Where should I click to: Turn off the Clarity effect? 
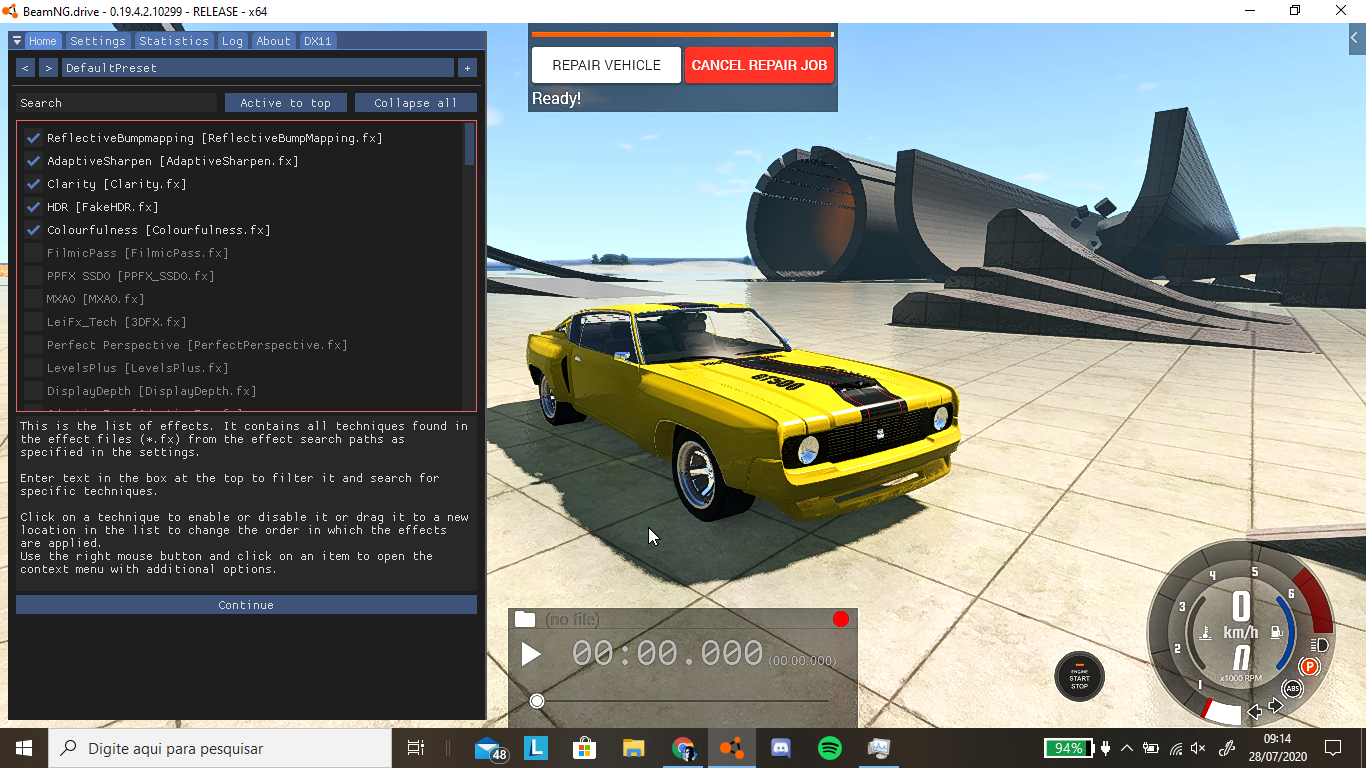(33, 184)
